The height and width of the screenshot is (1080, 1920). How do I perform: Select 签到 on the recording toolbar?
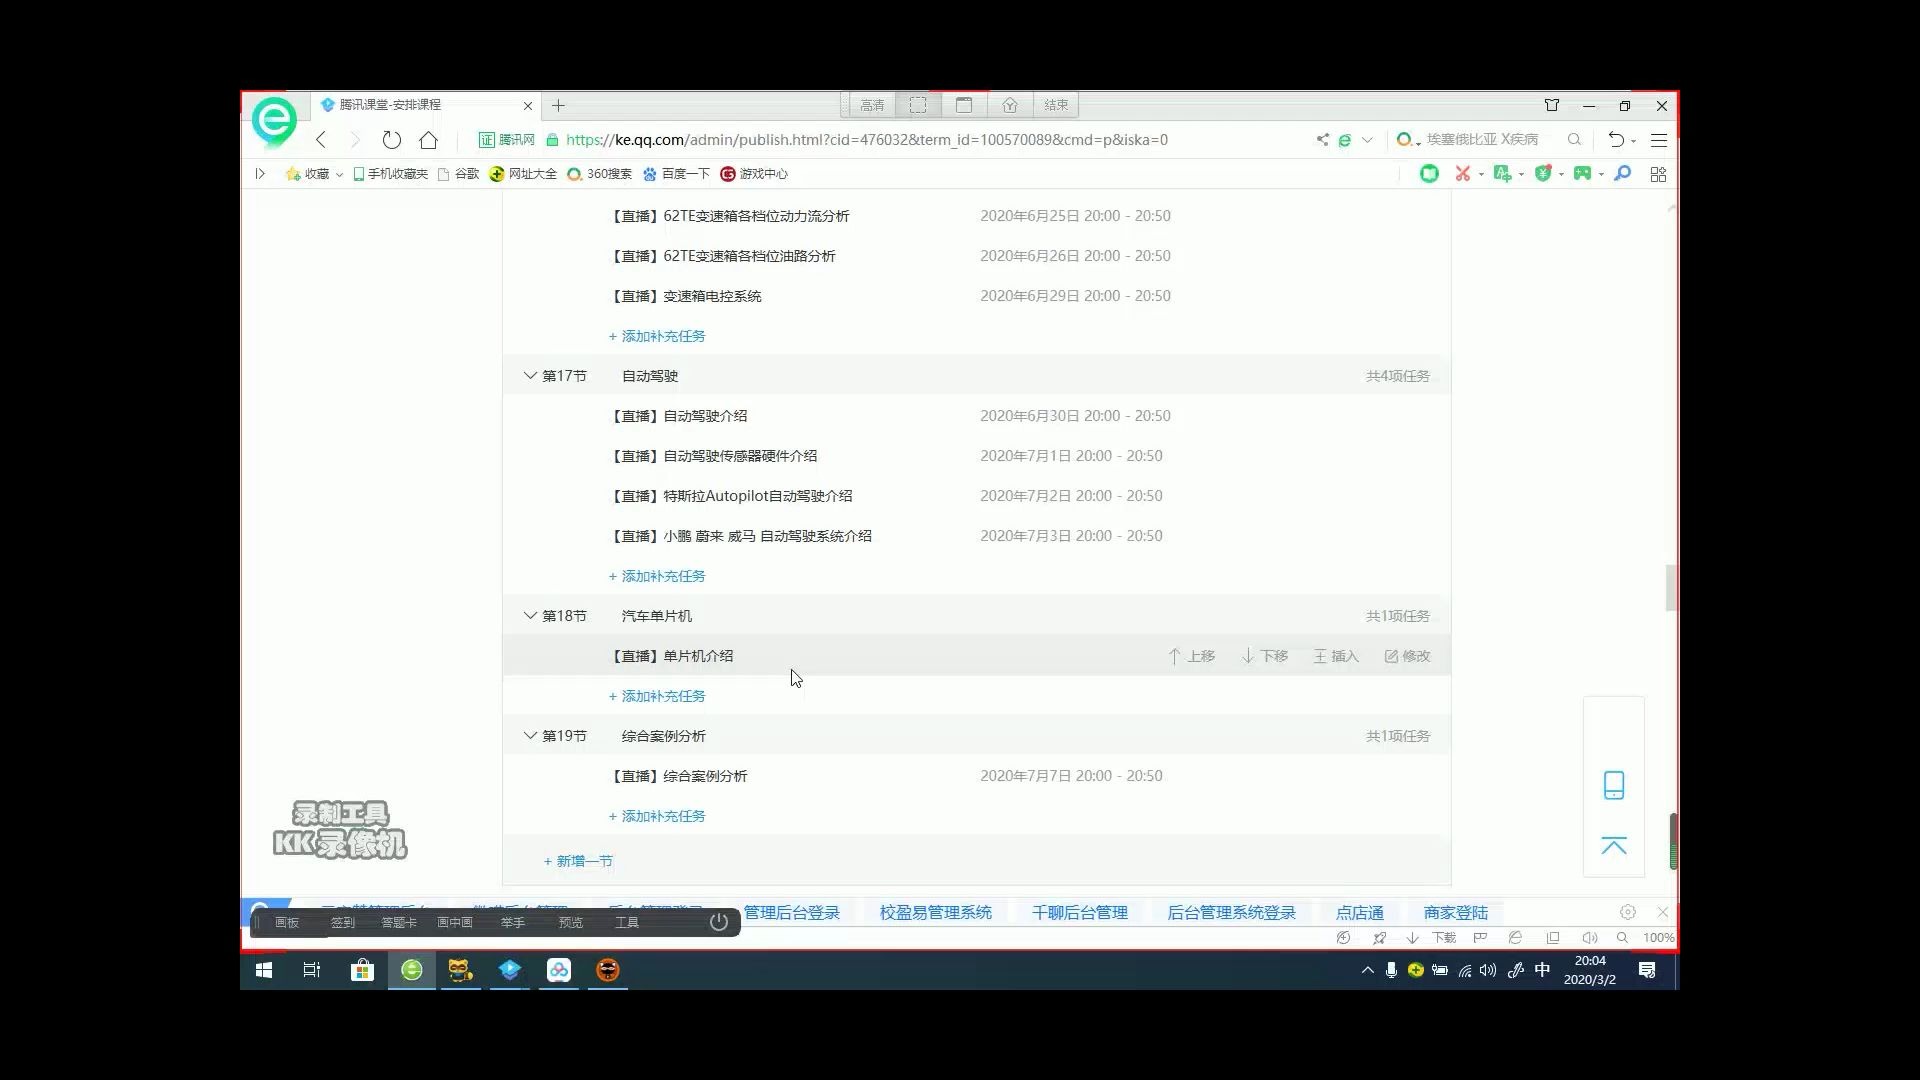coord(343,922)
